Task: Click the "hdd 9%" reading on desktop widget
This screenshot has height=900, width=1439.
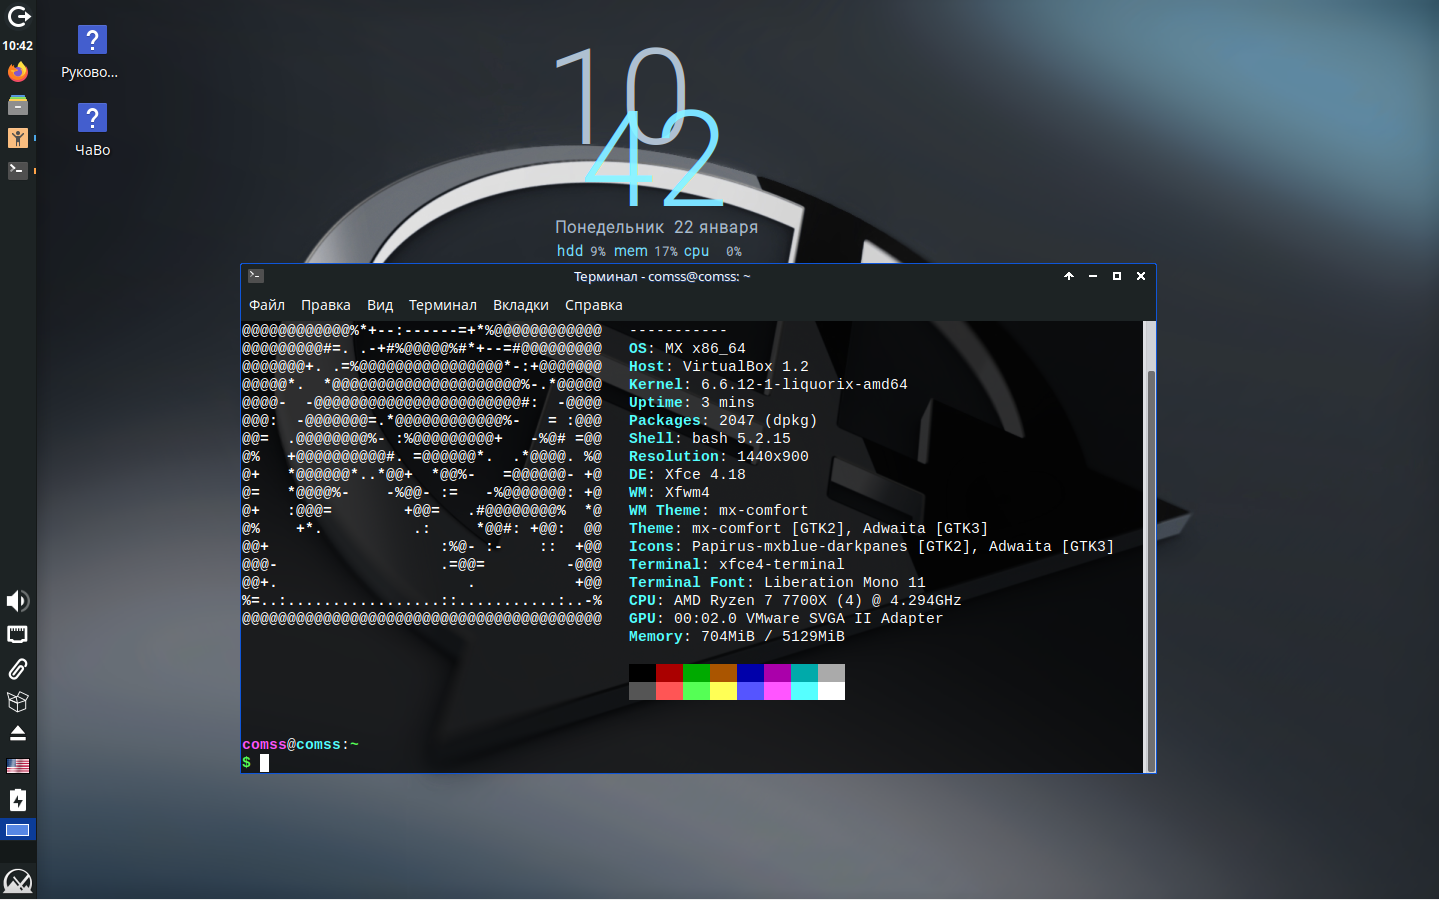Action: tap(581, 251)
